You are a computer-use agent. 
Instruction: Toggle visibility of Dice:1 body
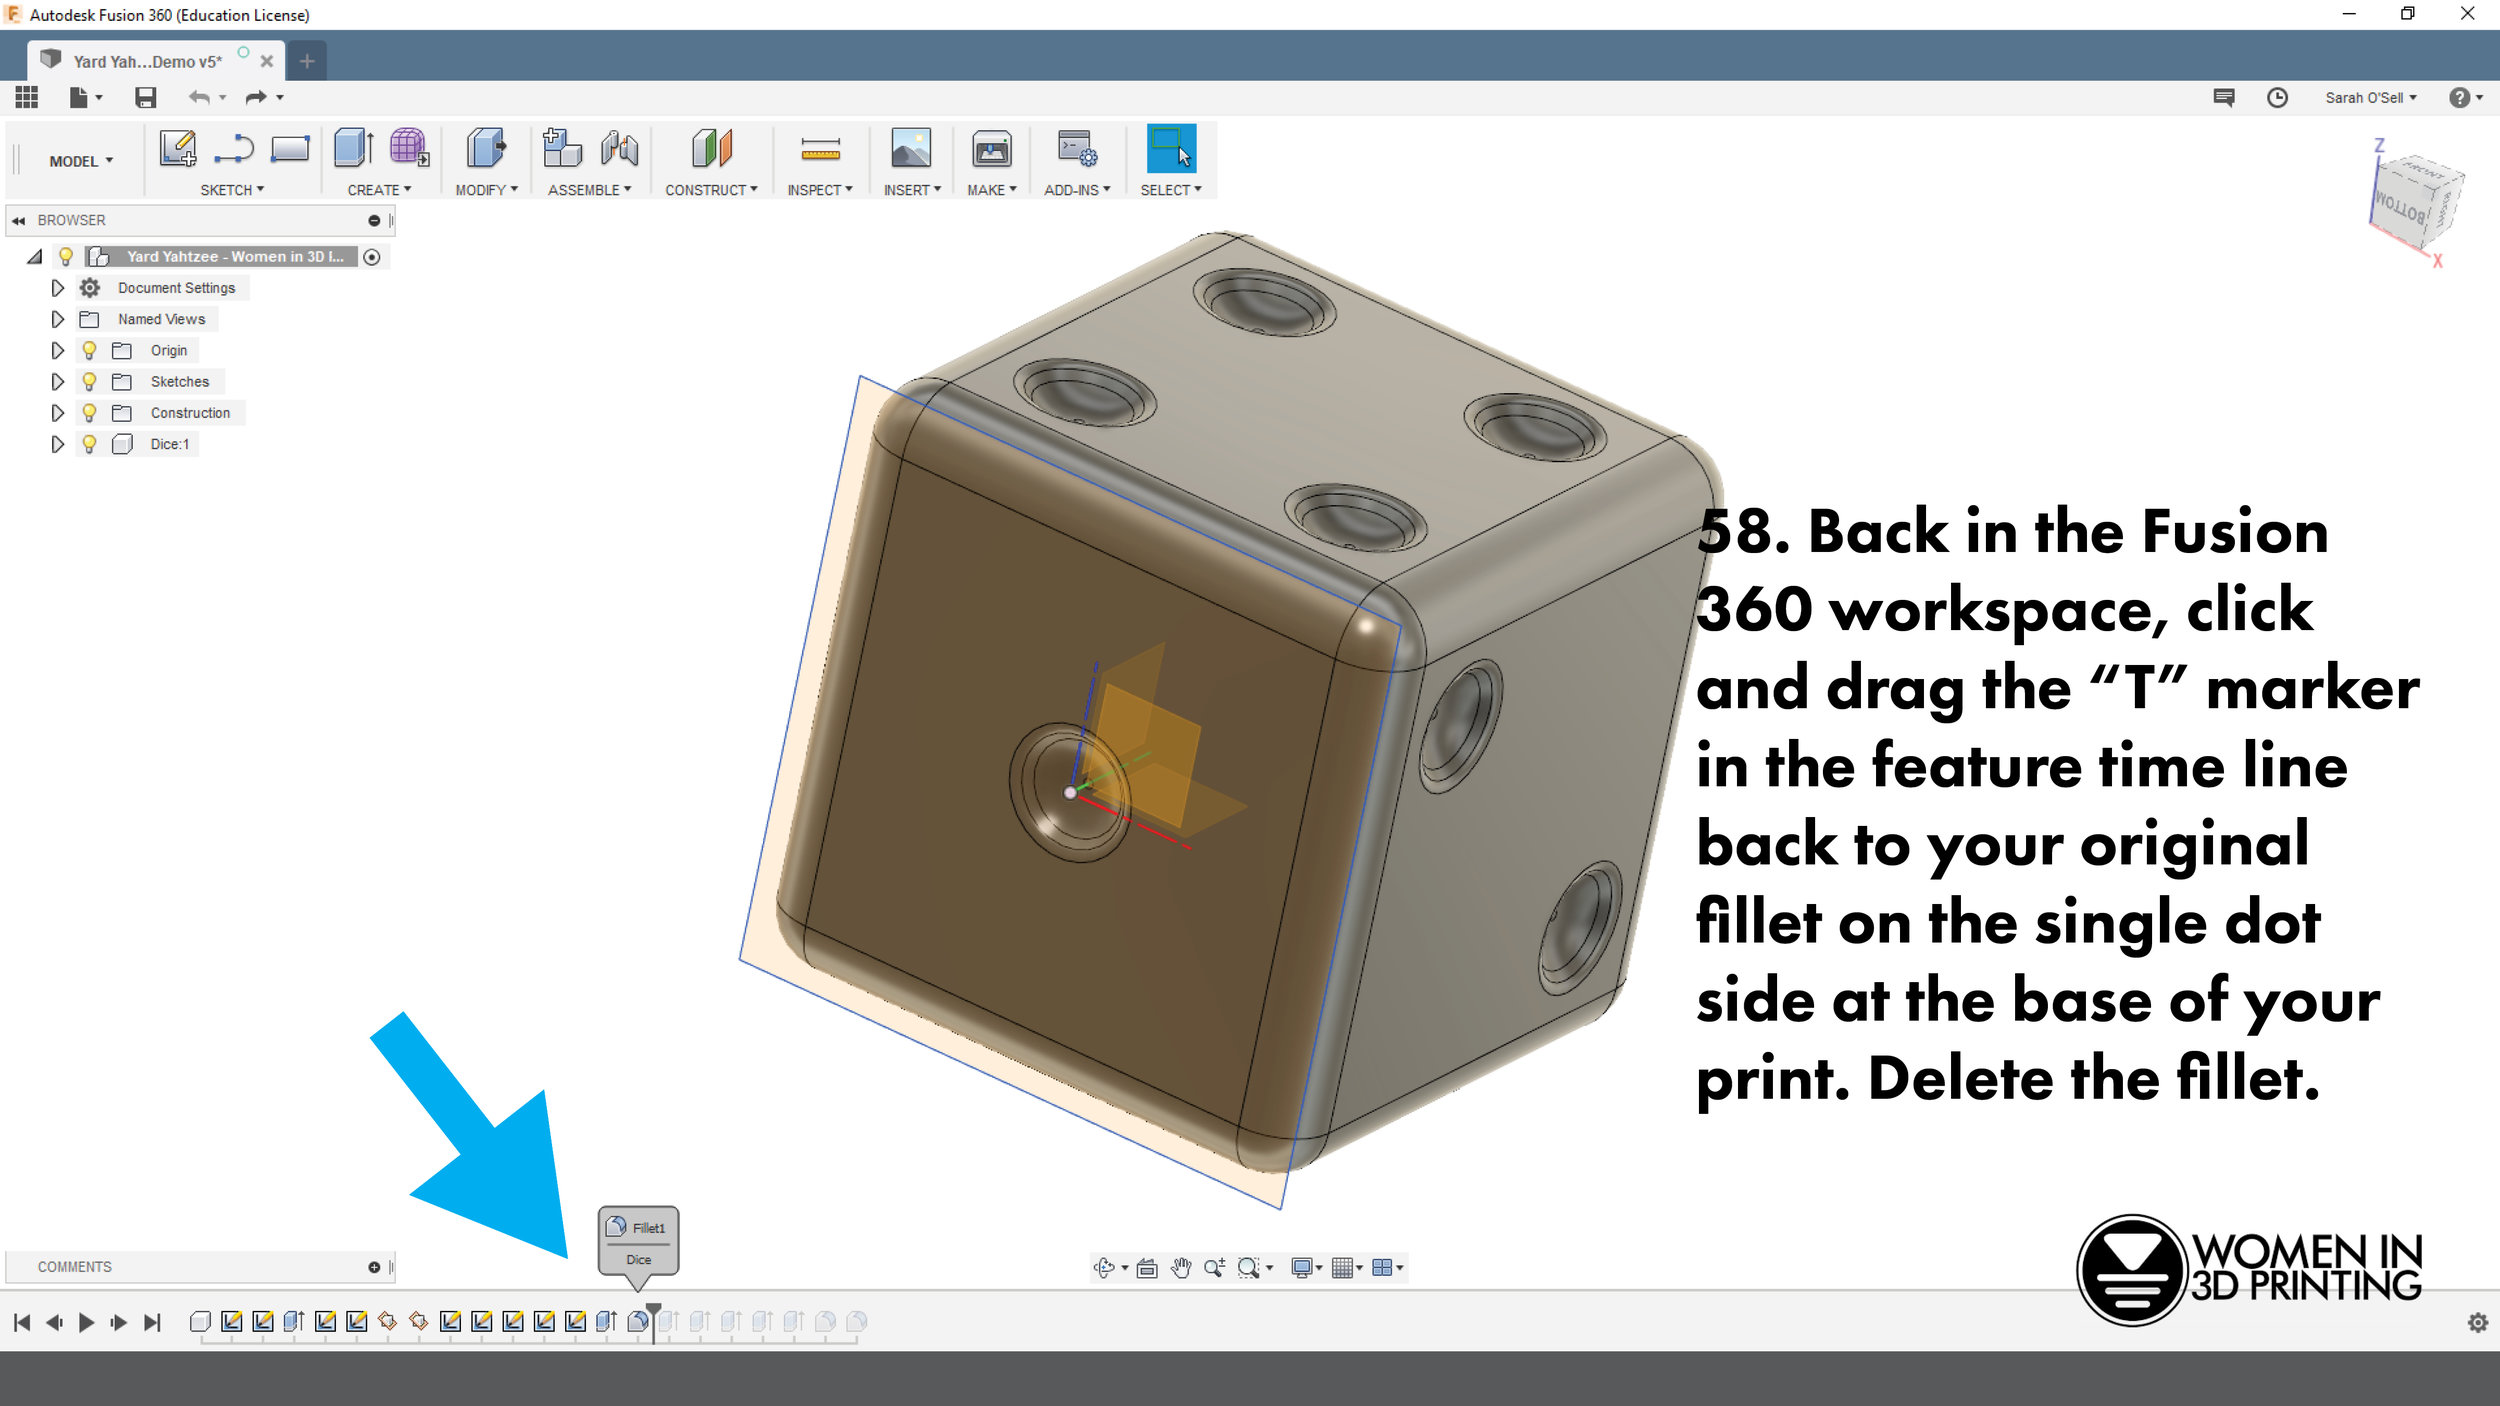pos(89,443)
